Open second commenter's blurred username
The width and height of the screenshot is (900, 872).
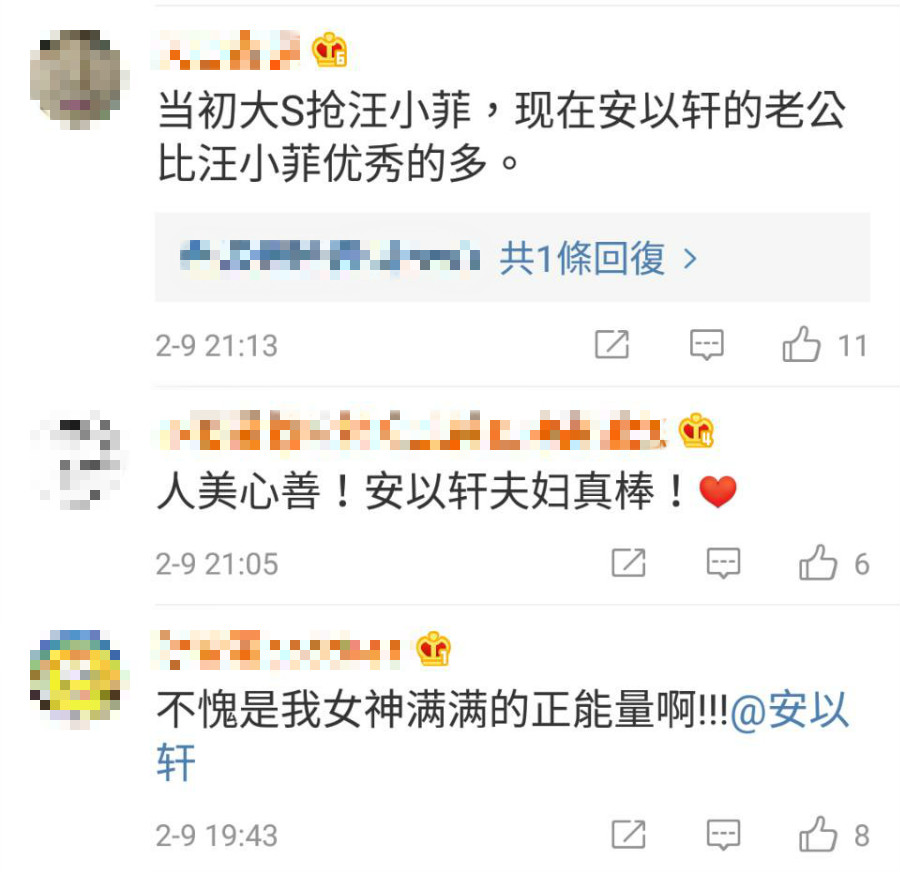tap(413, 431)
